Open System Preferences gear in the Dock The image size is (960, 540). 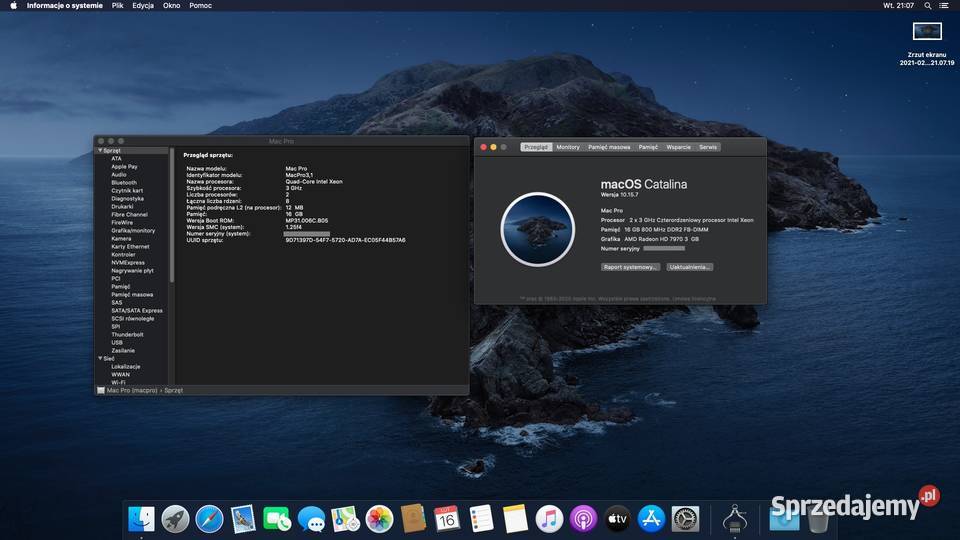[685, 519]
